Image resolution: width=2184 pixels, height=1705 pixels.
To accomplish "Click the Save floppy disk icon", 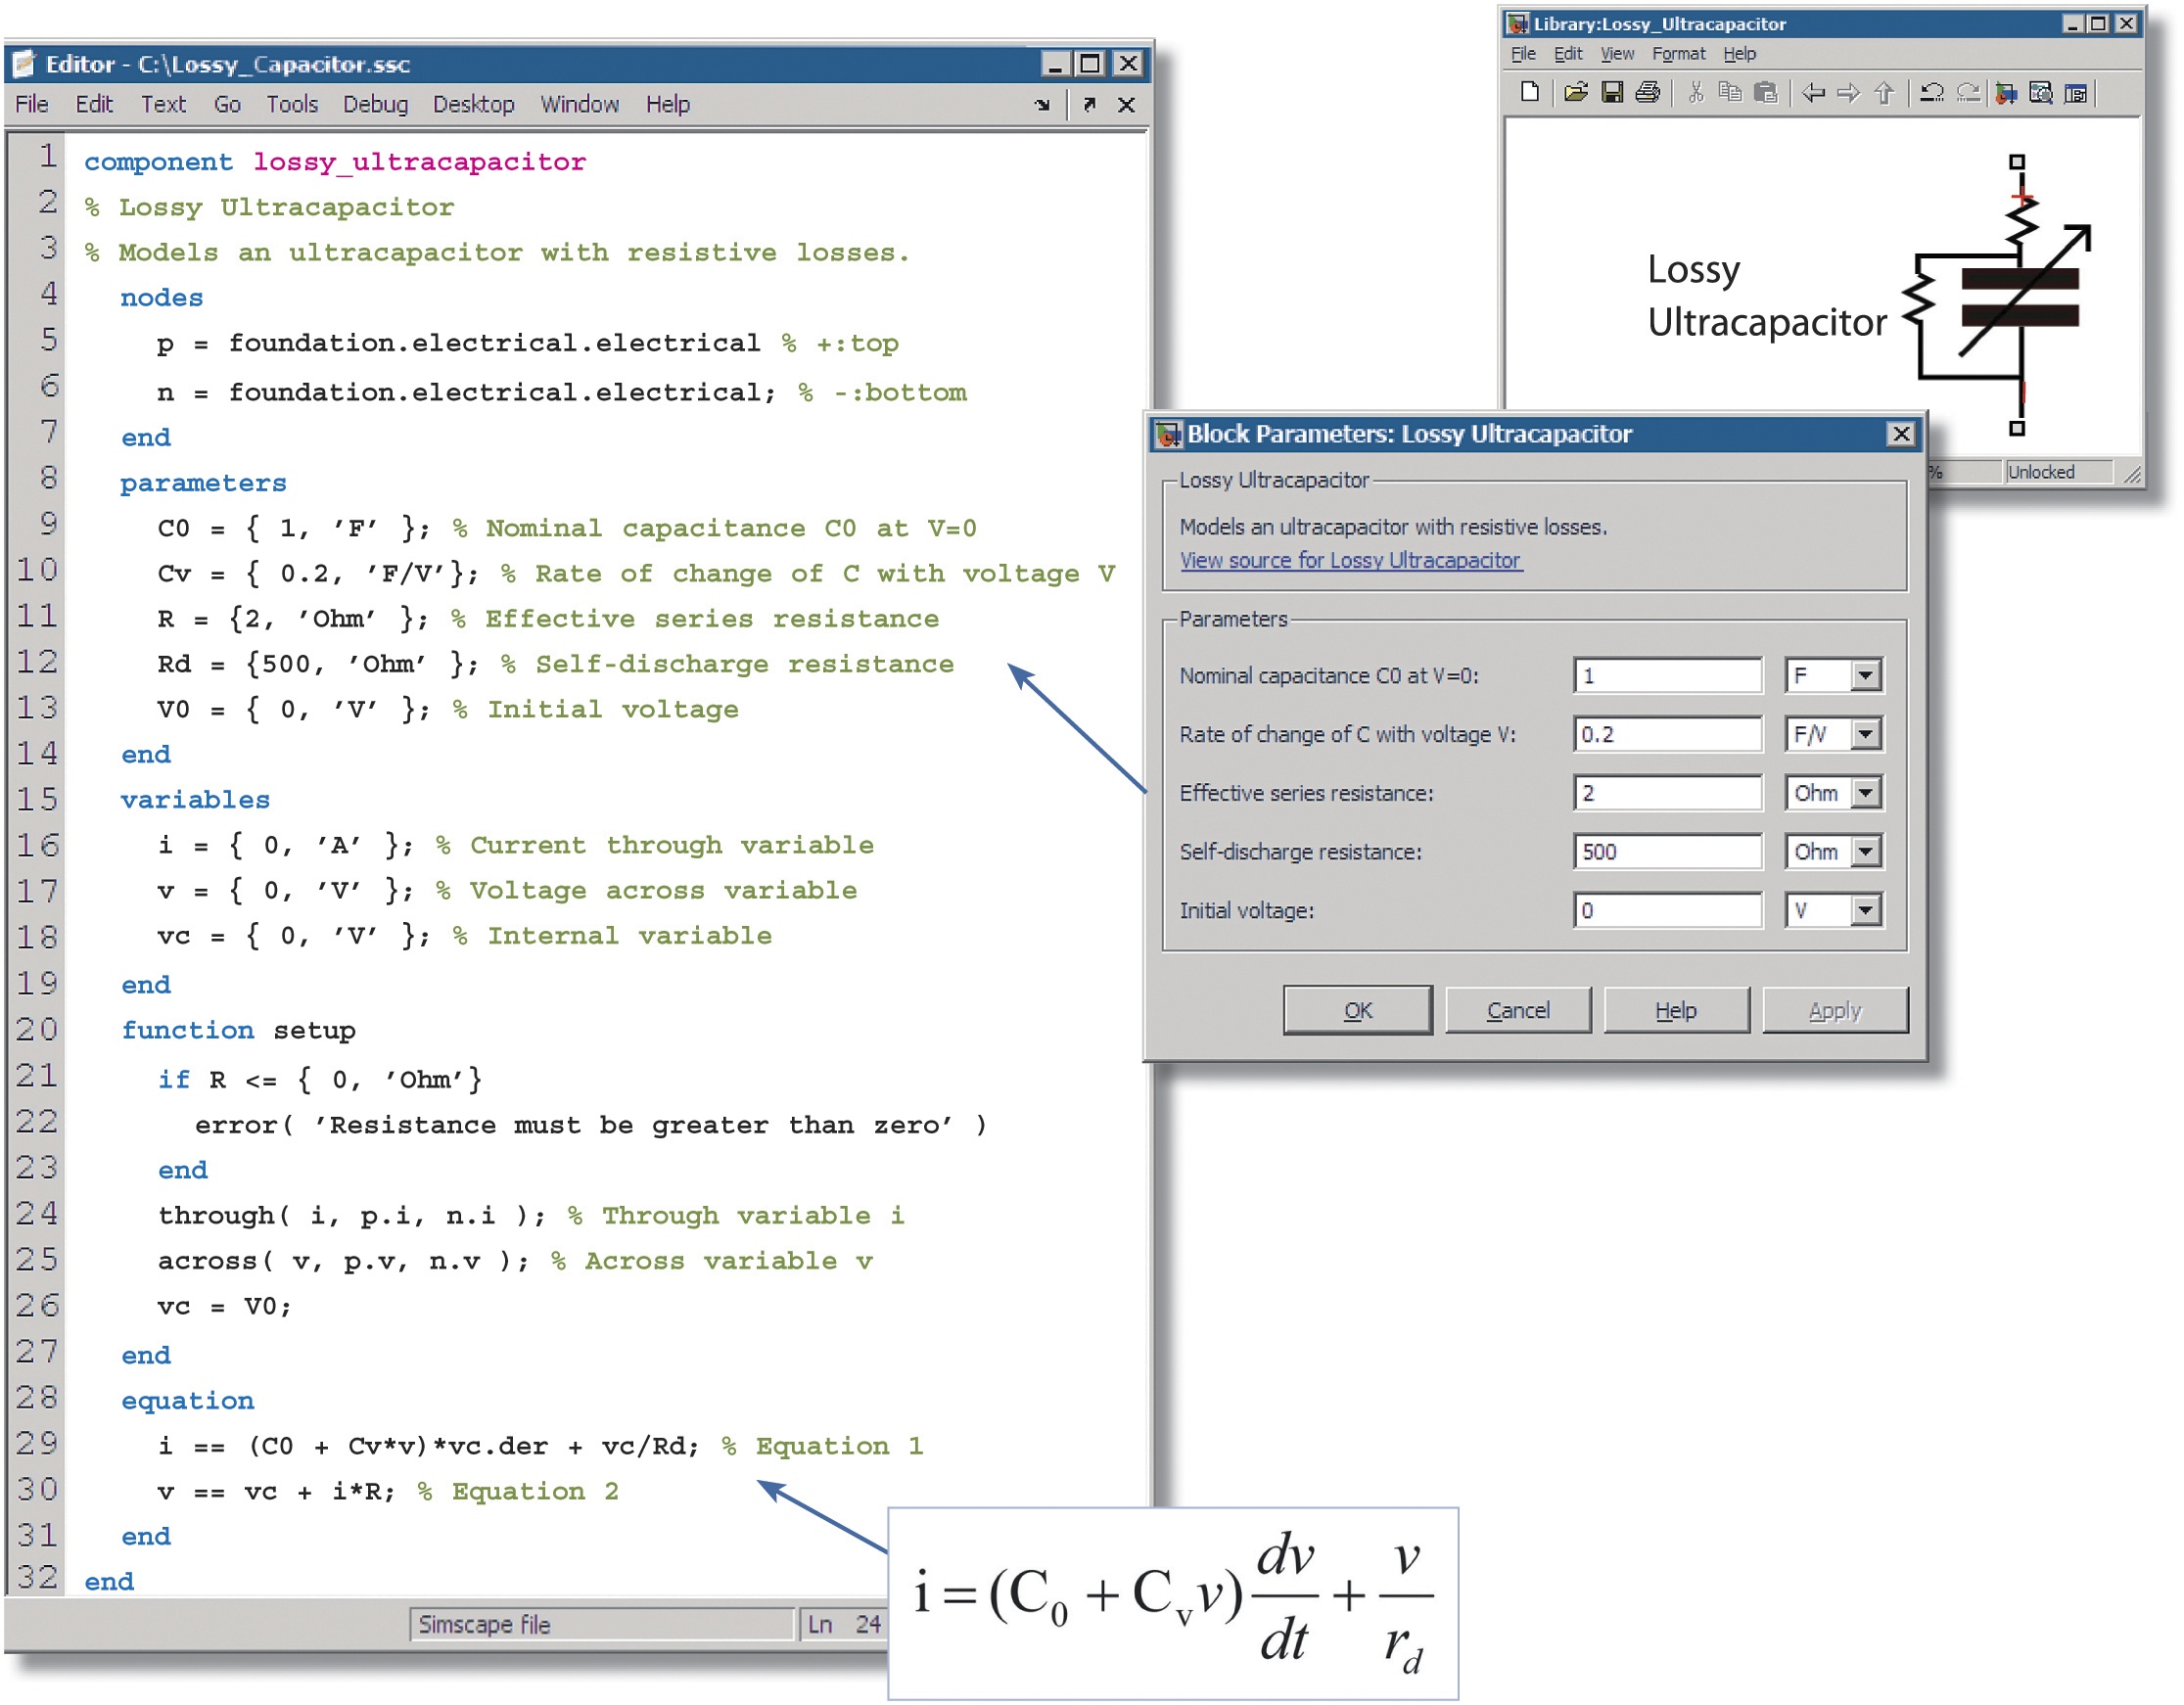I will pos(1611,93).
